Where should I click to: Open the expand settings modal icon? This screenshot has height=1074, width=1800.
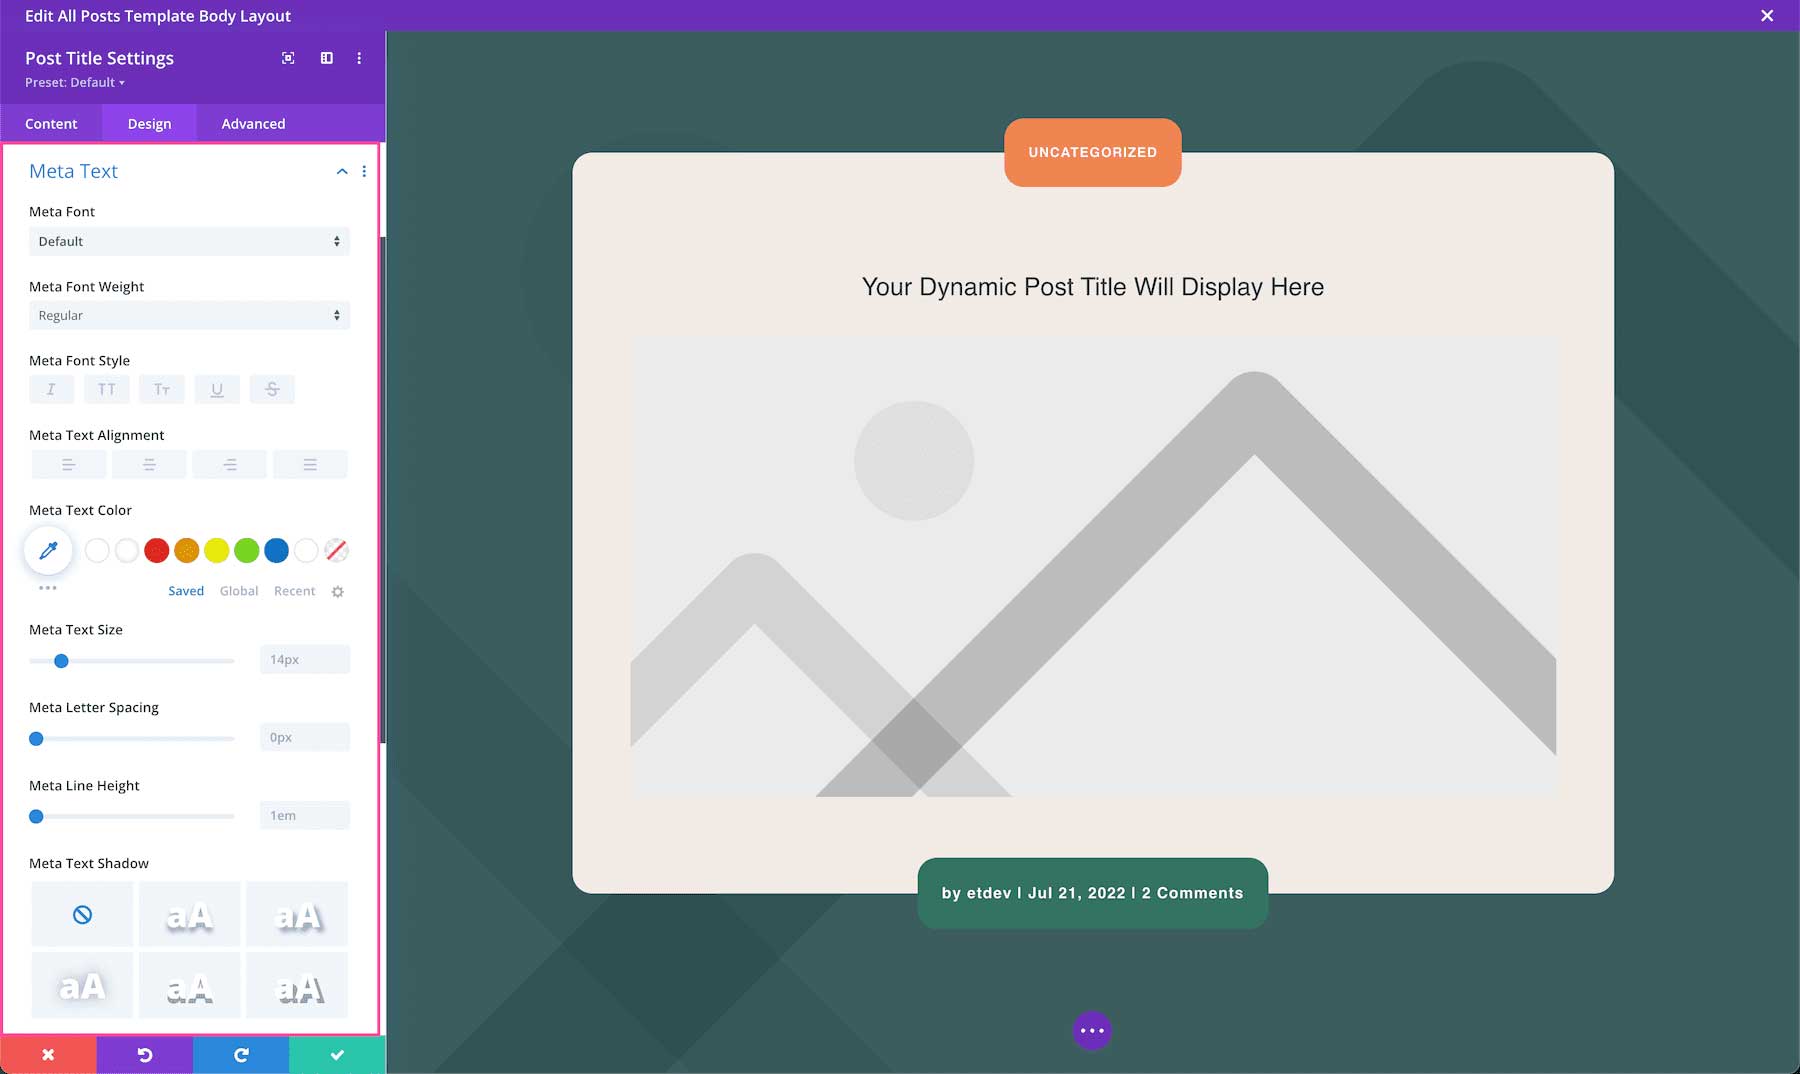[288, 58]
